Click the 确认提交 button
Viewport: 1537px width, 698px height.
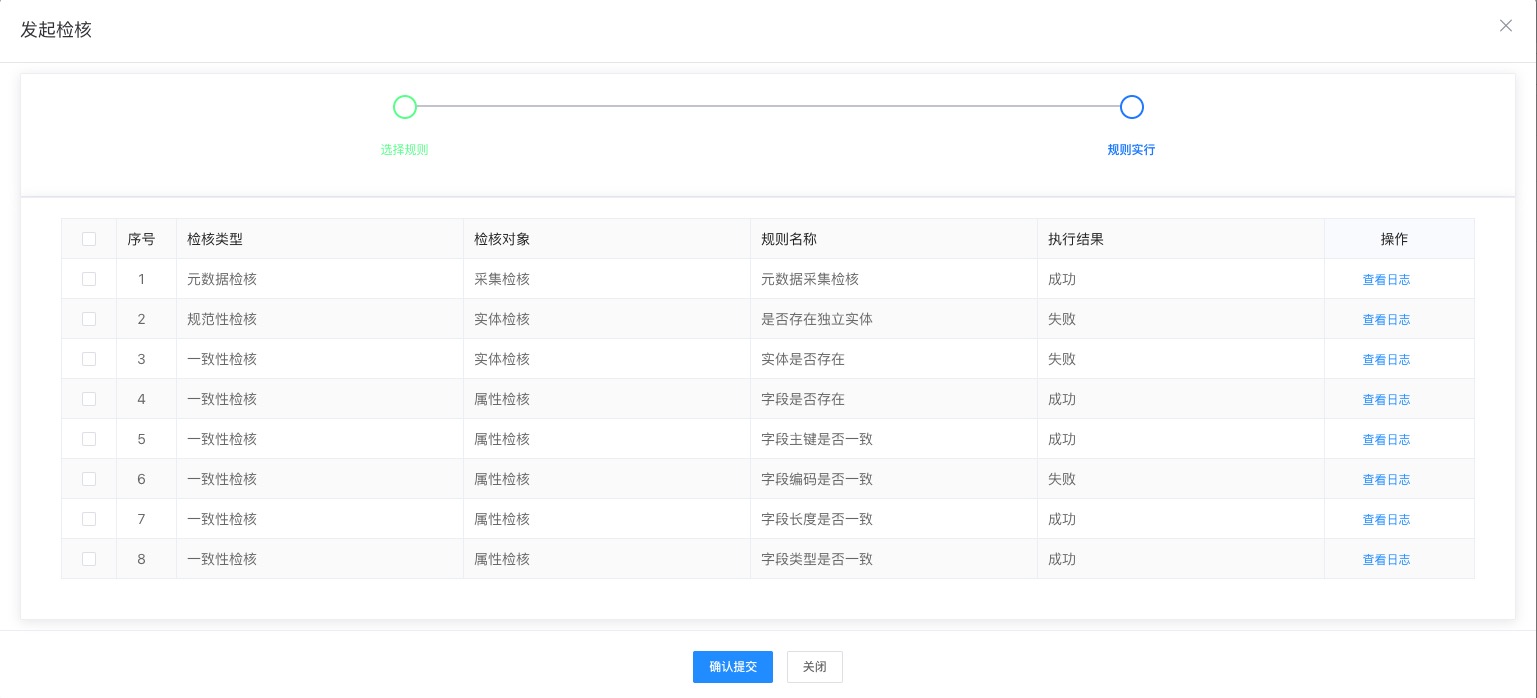tap(733, 667)
